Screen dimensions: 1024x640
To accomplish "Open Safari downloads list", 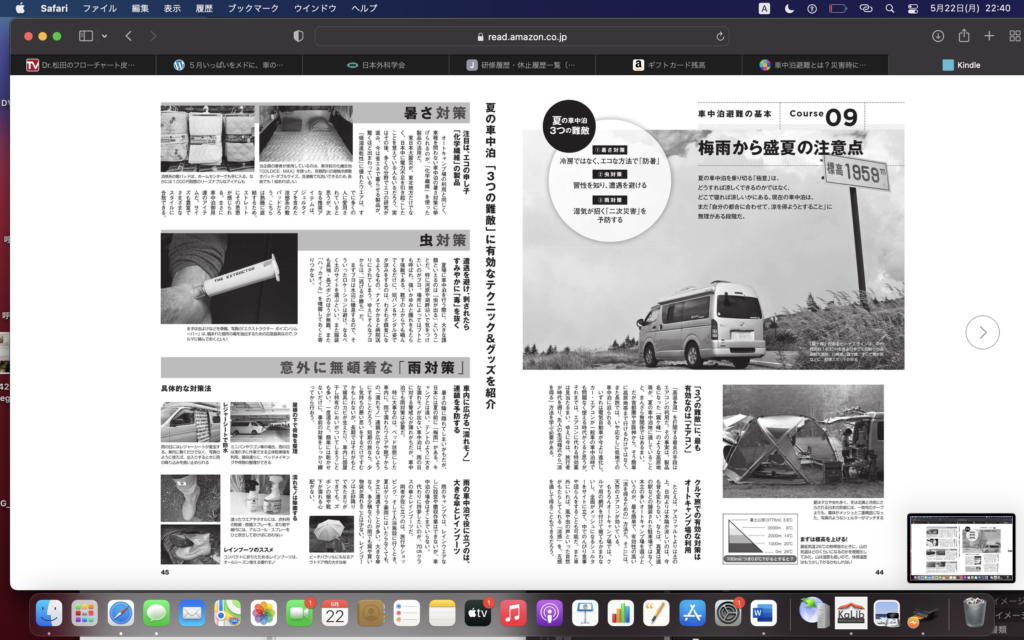I will point(938,36).
